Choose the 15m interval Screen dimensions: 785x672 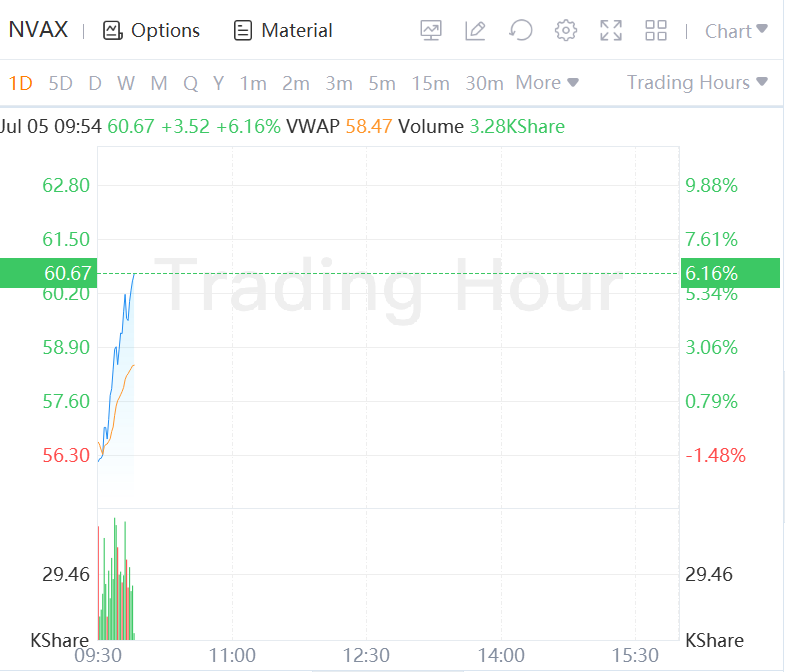[x=431, y=83]
